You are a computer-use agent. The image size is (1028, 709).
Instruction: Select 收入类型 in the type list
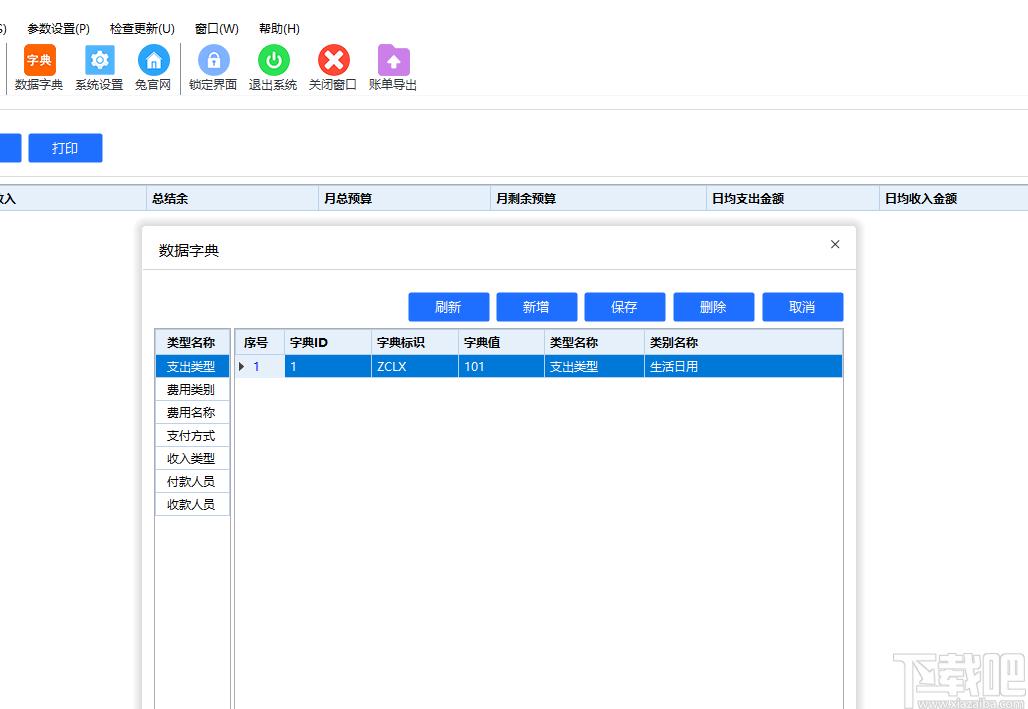click(x=192, y=458)
